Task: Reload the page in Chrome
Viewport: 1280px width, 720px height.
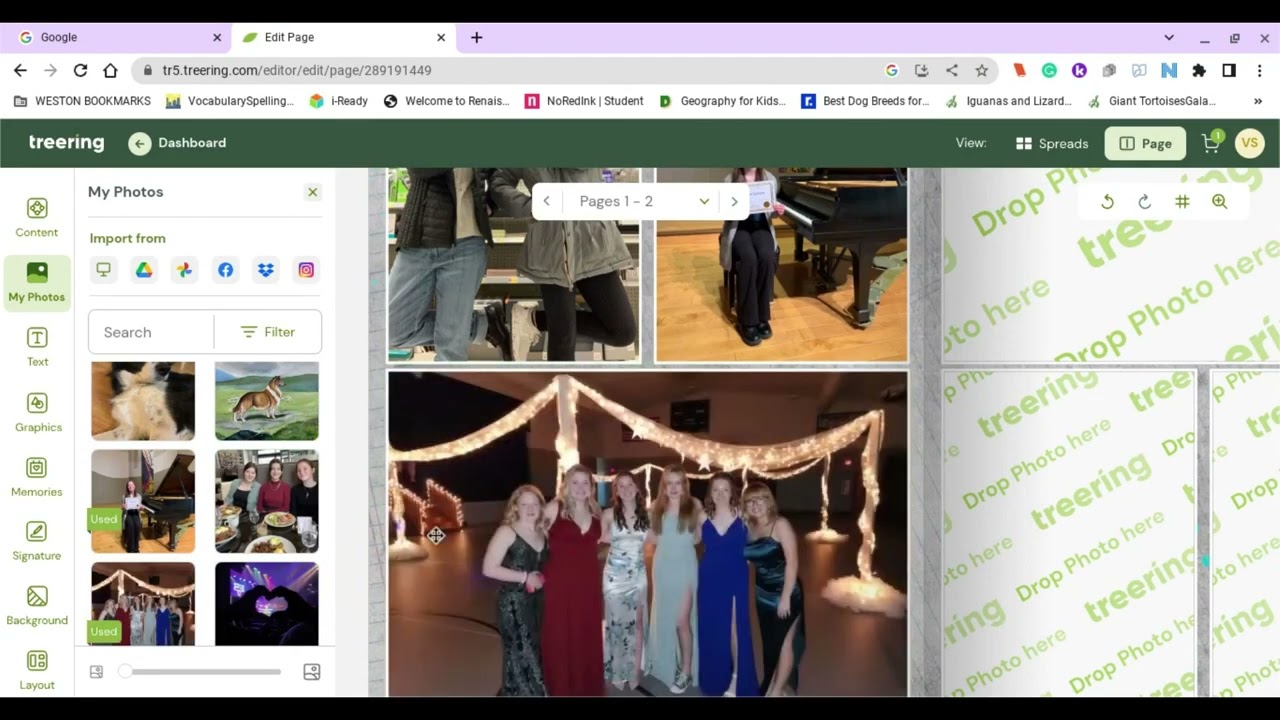Action: [x=80, y=70]
